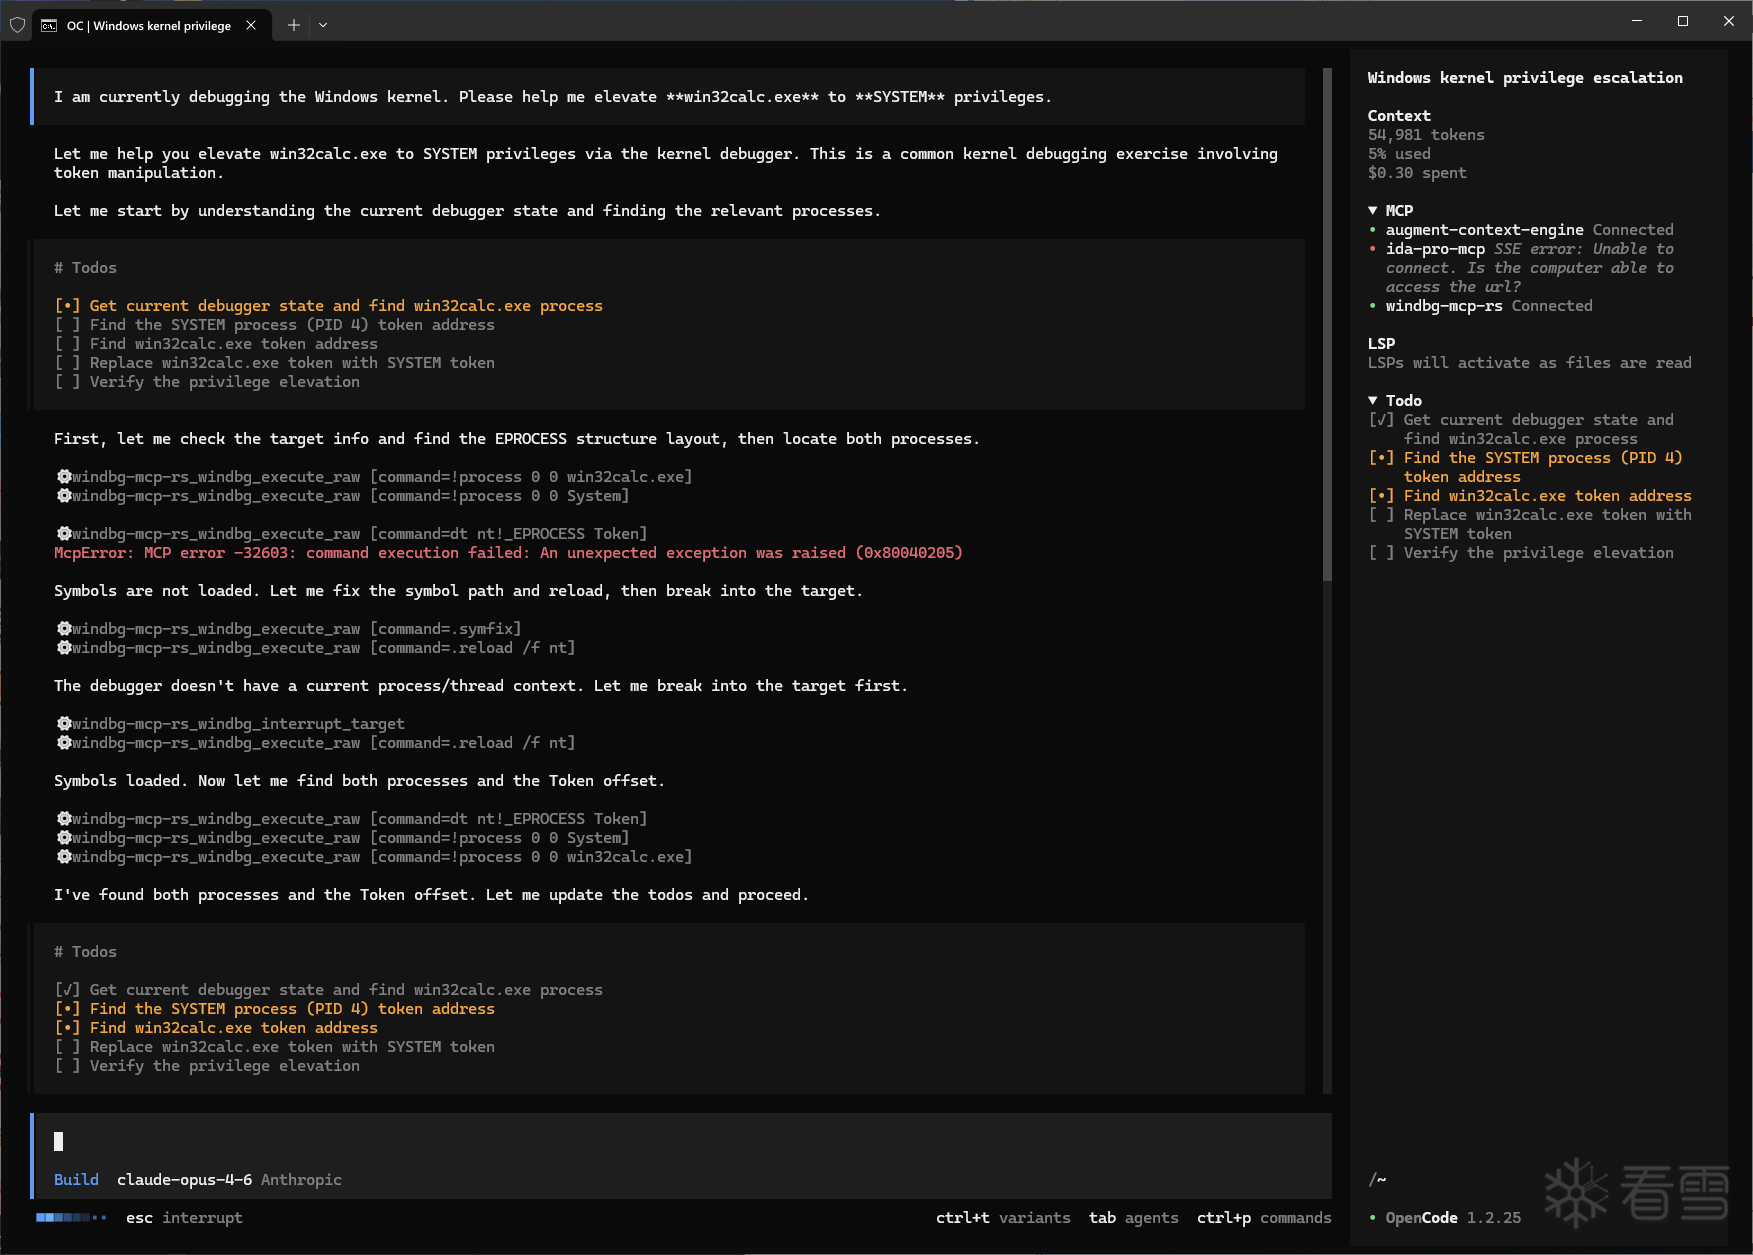Click the 'Symbols loaded. Now let me find both processes' line
This screenshot has width=1753, height=1255.
tap(359, 781)
